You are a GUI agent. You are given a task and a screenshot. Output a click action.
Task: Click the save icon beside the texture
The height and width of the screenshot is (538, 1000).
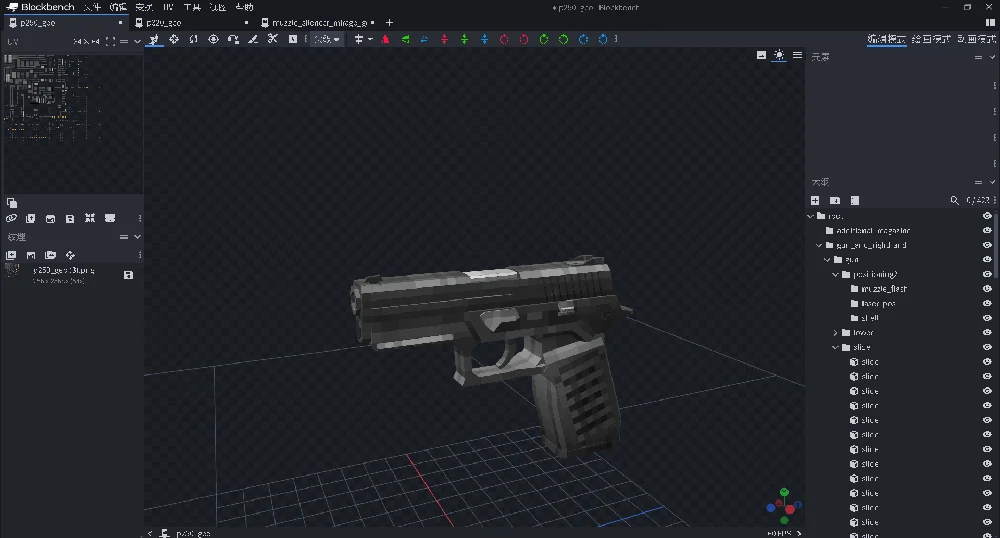pyautogui.click(x=128, y=275)
